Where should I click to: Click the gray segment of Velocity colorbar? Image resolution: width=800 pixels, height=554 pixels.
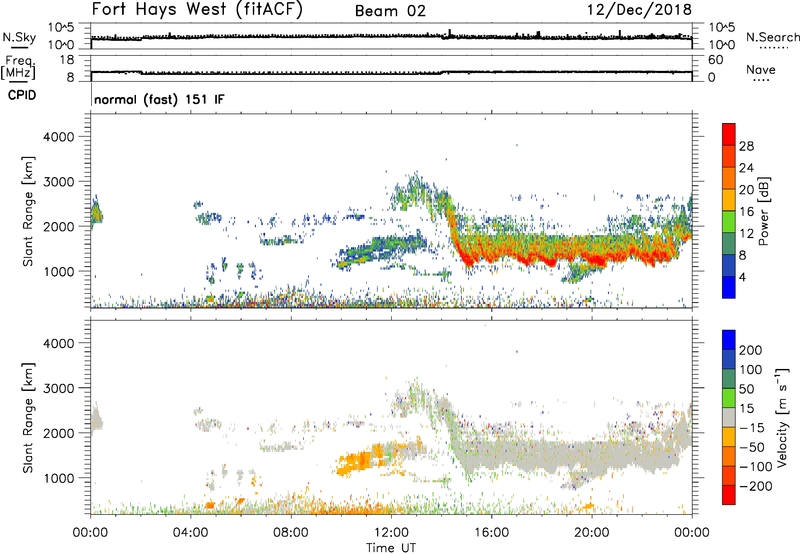(729, 417)
